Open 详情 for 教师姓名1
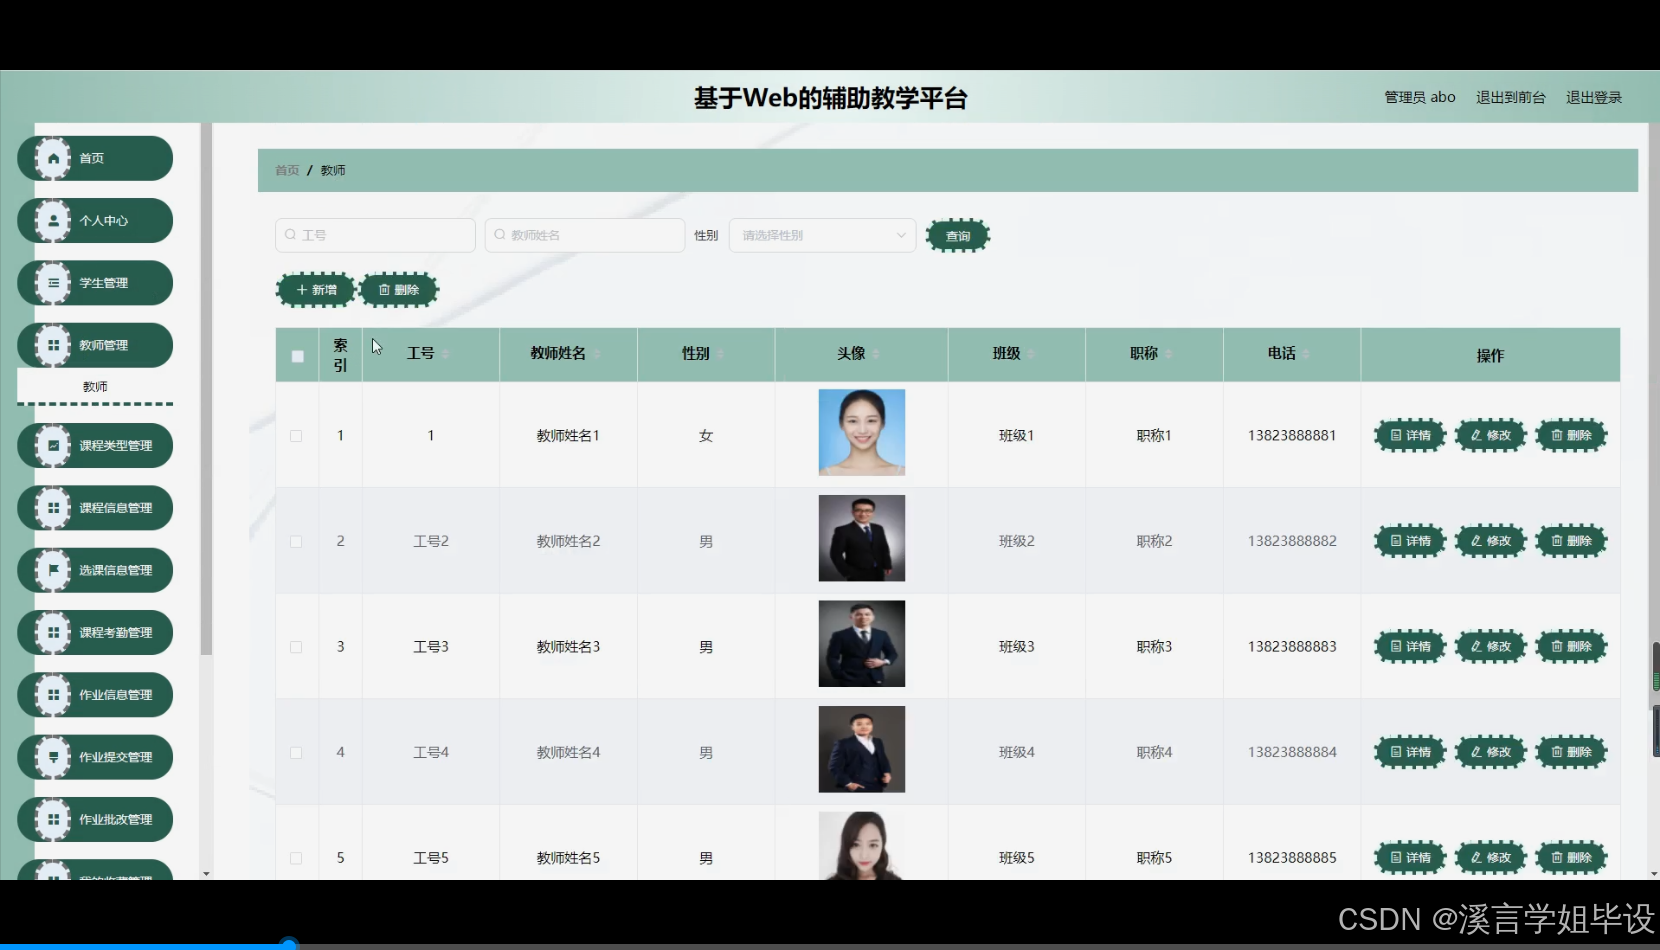 [1410, 435]
